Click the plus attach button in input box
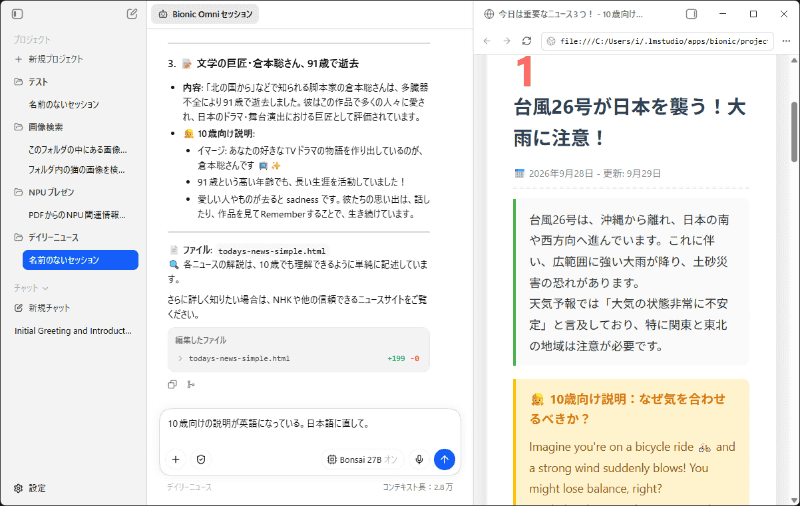The width and height of the screenshot is (800, 506). (x=176, y=460)
